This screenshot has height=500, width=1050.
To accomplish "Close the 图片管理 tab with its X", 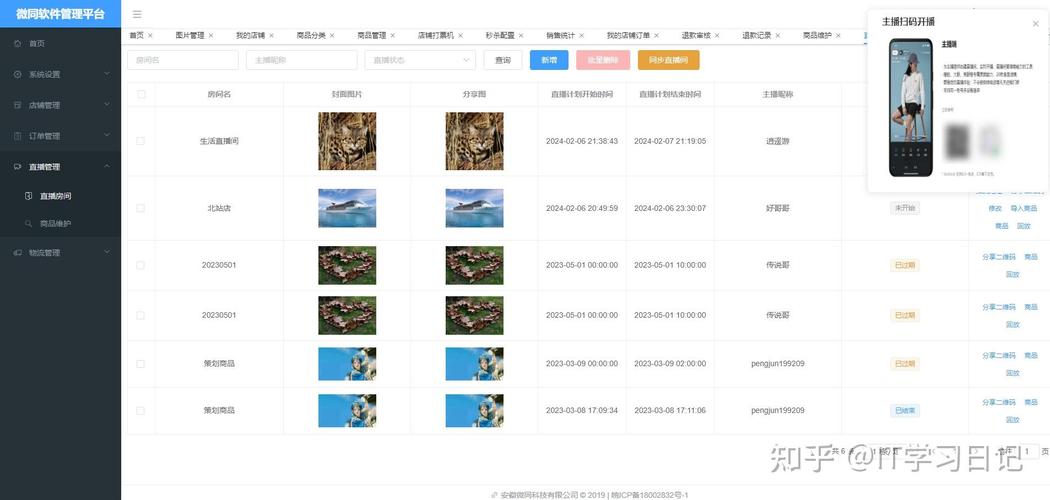I will (x=211, y=35).
